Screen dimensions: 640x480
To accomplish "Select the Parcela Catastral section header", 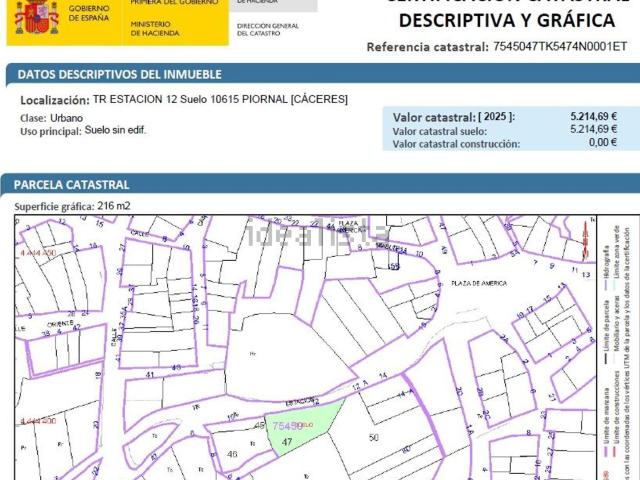I will click(x=74, y=184).
